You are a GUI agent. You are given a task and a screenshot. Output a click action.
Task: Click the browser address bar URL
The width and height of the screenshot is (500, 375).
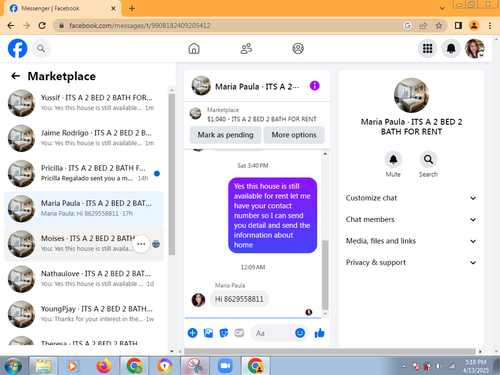click(x=140, y=25)
